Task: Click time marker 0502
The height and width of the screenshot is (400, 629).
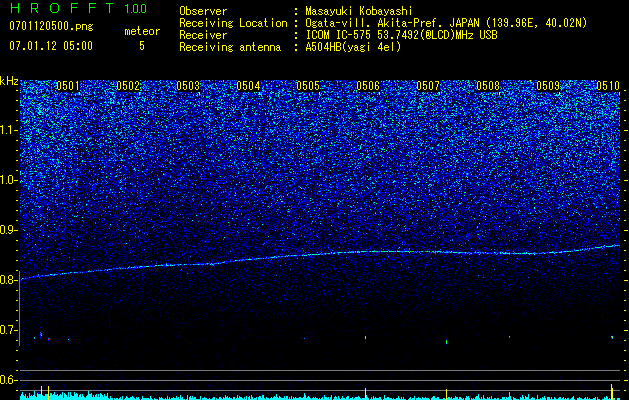Action: click(128, 86)
